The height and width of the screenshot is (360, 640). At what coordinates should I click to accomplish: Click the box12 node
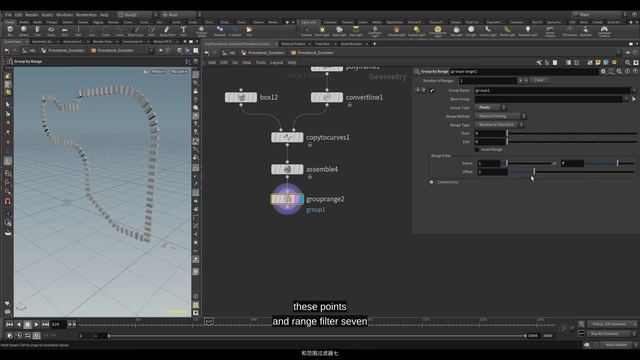click(x=241, y=97)
